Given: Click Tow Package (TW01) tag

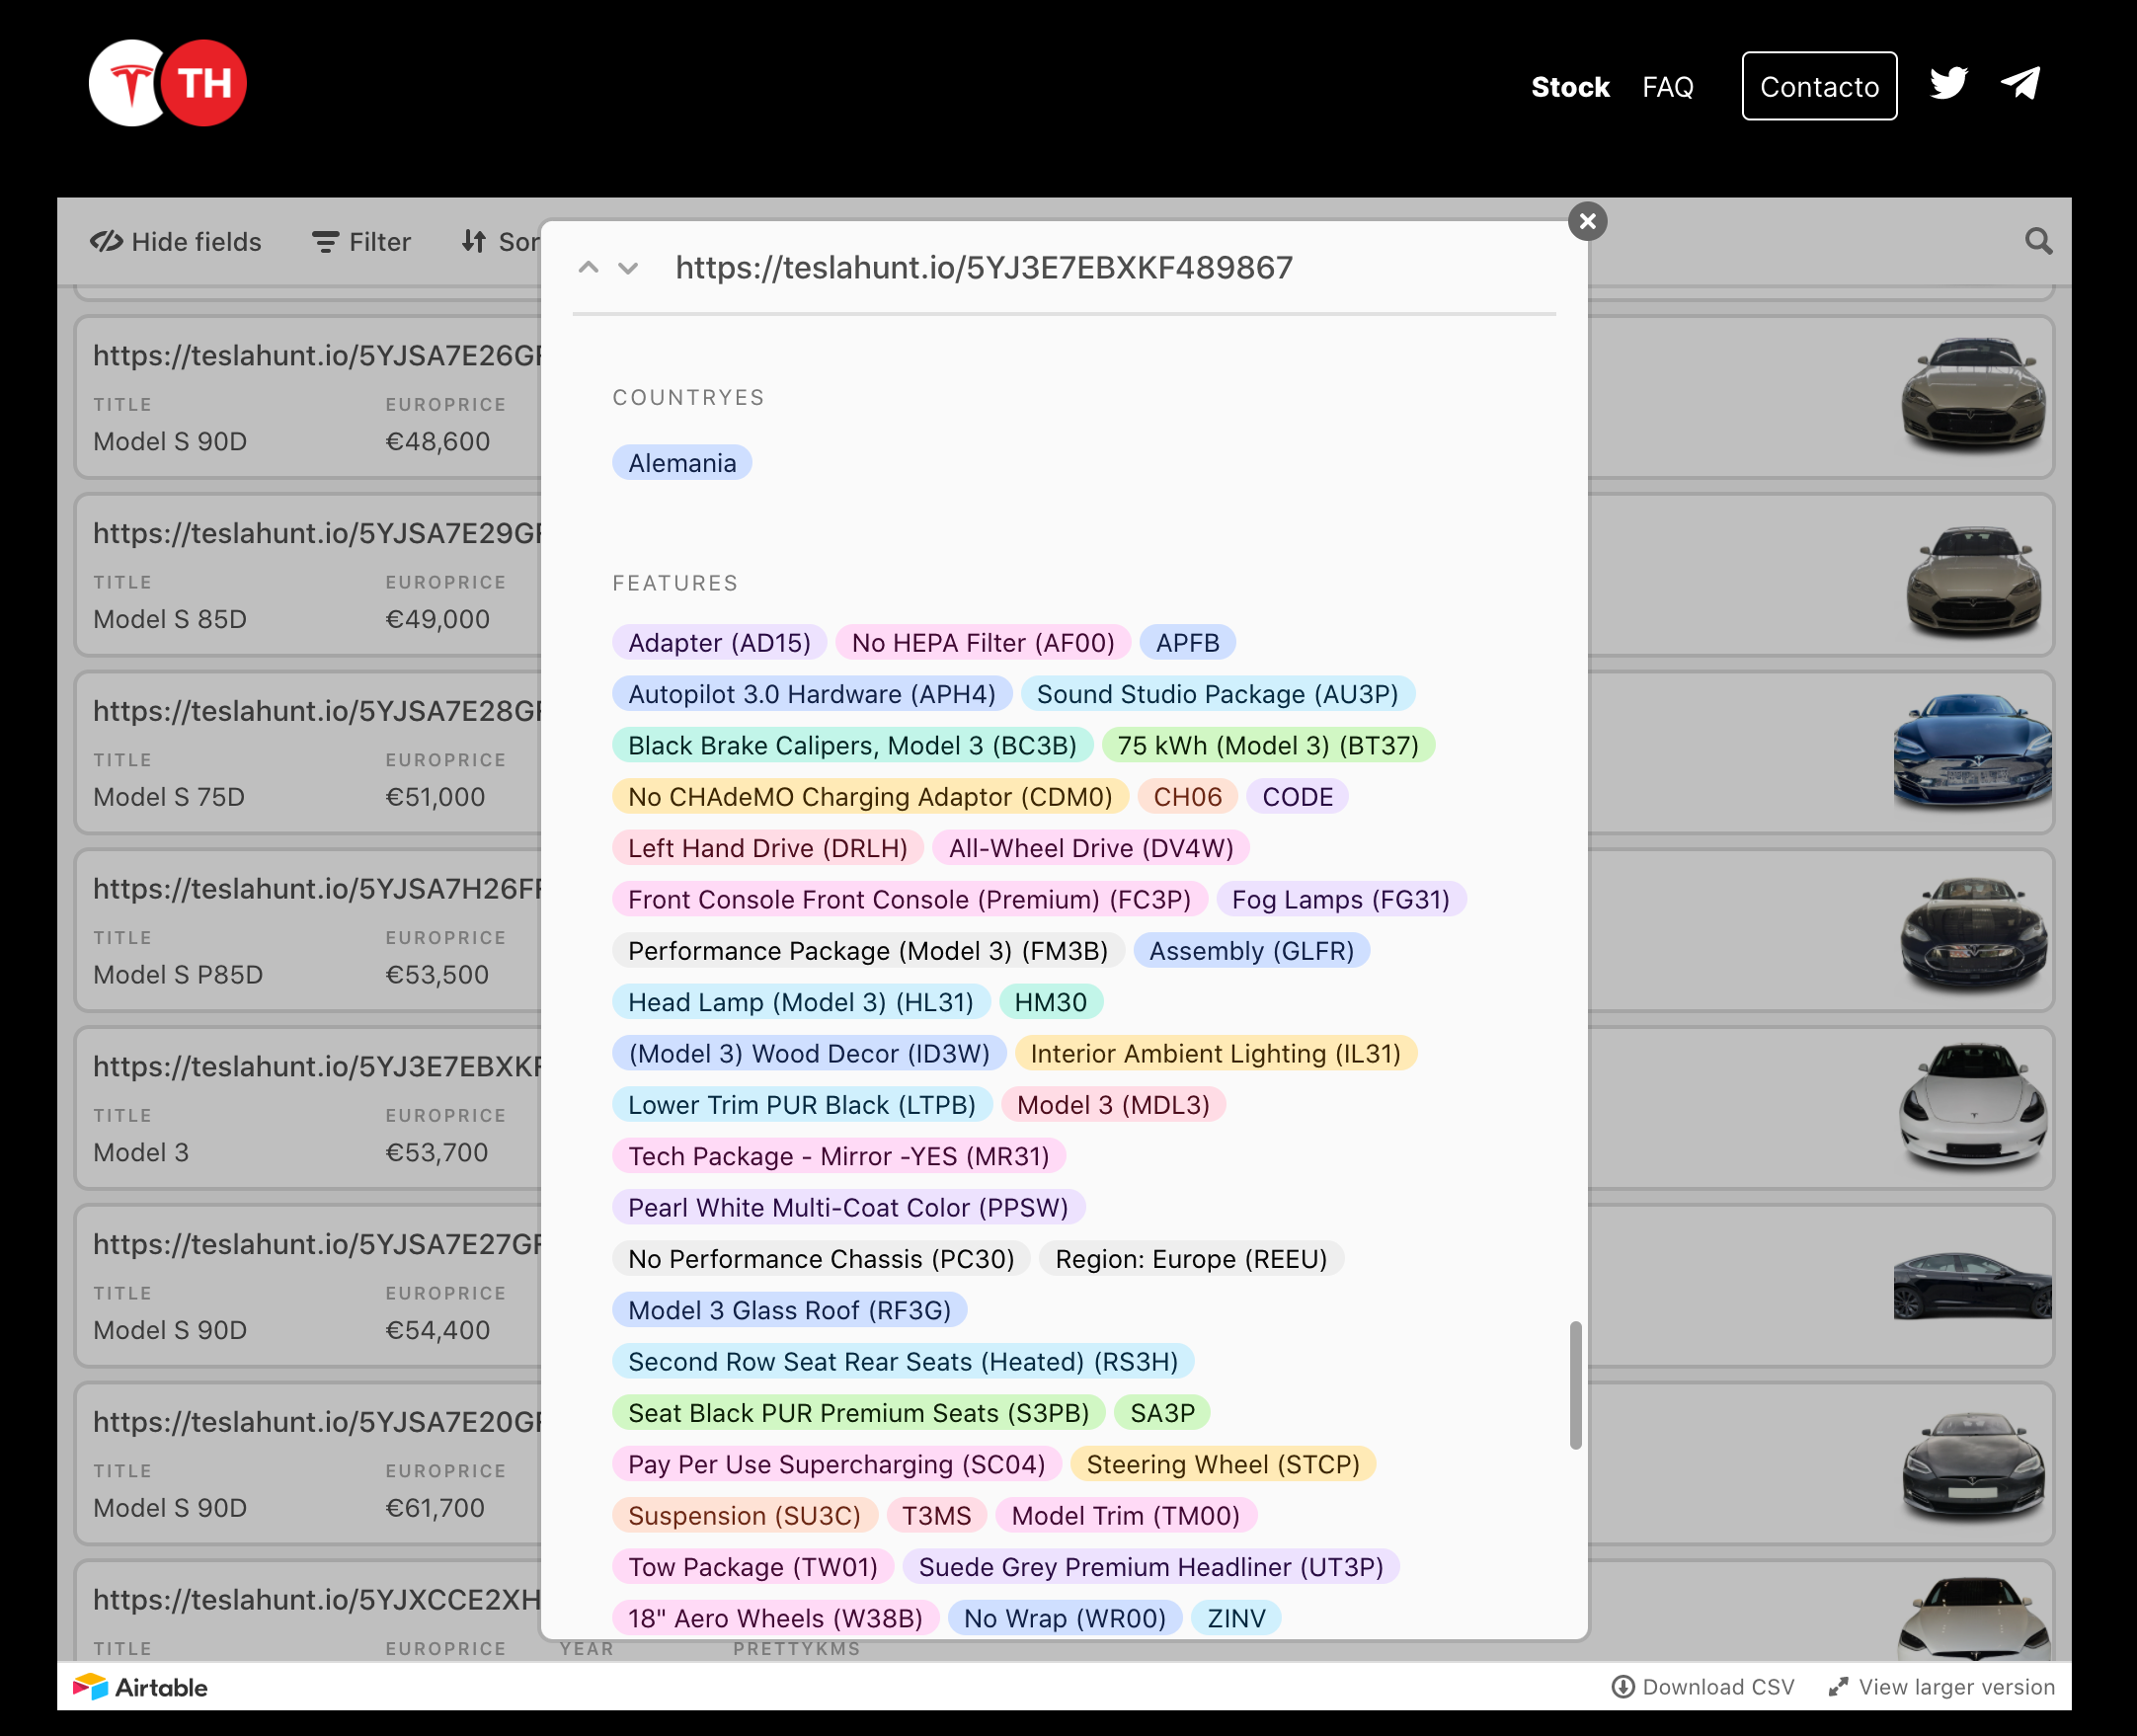Looking at the screenshot, I should pos(752,1567).
